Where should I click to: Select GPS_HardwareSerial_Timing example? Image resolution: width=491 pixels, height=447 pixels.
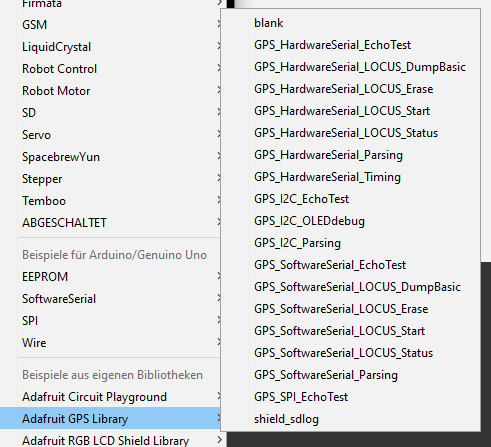click(x=351, y=177)
